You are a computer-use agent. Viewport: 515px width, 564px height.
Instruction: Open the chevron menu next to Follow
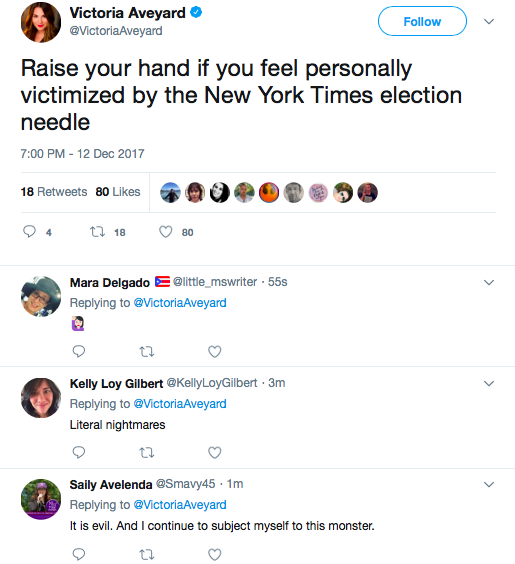pos(489,22)
